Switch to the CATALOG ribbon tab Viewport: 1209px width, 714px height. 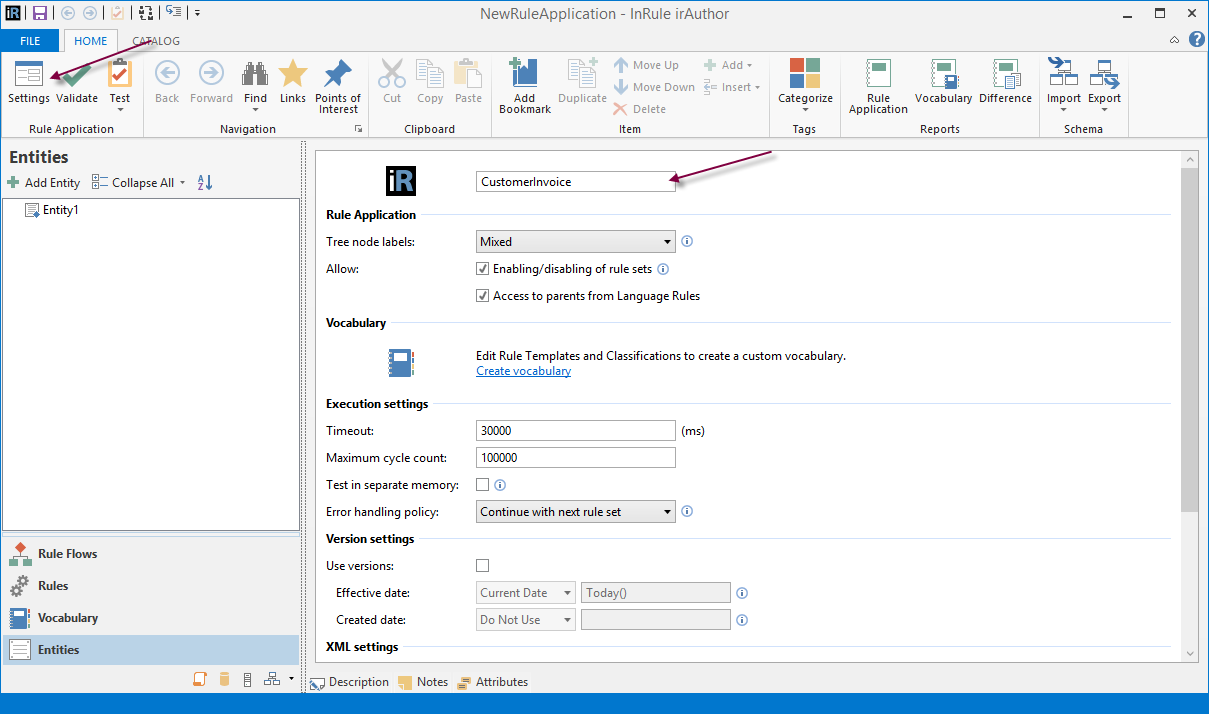click(x=156, y=41)
